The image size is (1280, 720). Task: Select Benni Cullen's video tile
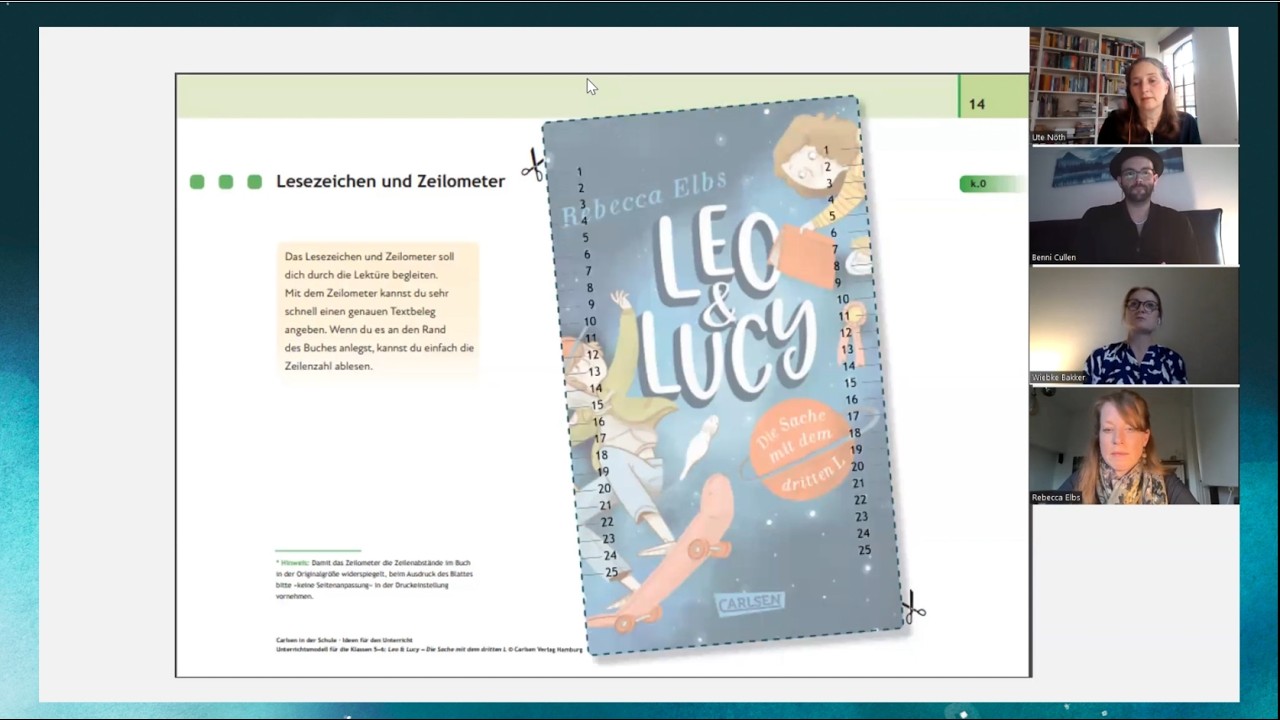click(1134, 206)
